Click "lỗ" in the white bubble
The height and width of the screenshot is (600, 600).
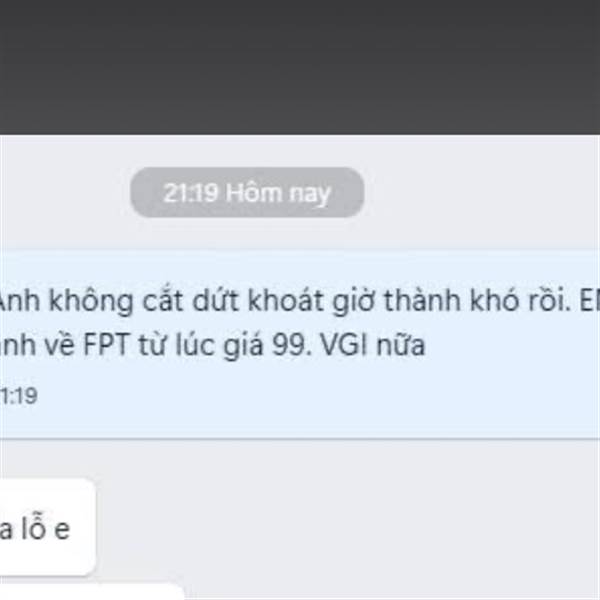click(x=34, y=527)
